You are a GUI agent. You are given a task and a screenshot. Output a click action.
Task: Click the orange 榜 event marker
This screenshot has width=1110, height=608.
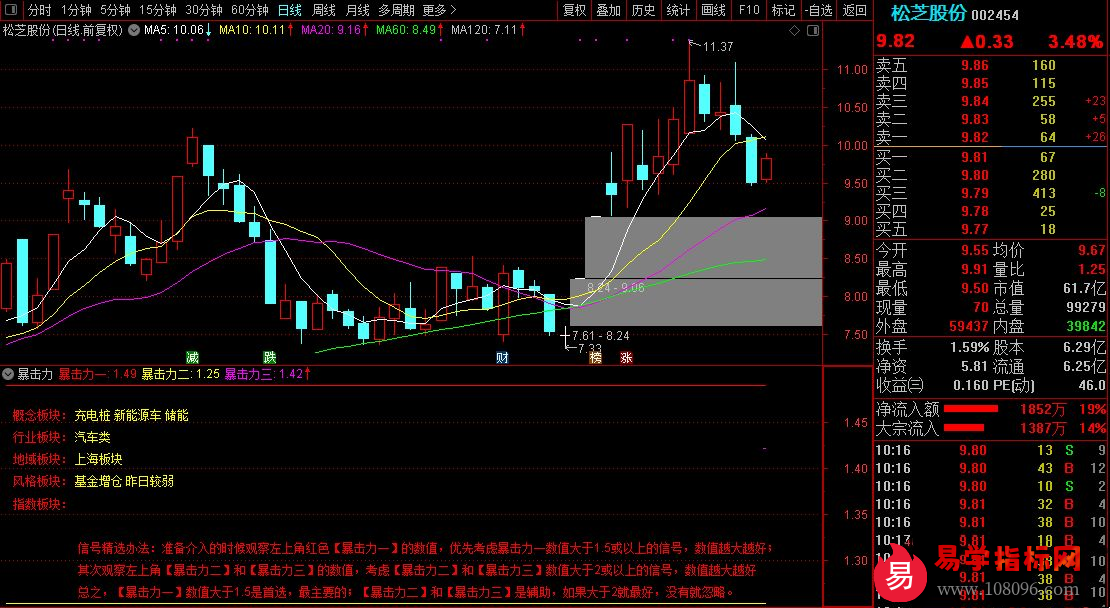pyautogui.click(x=595, y=357)
